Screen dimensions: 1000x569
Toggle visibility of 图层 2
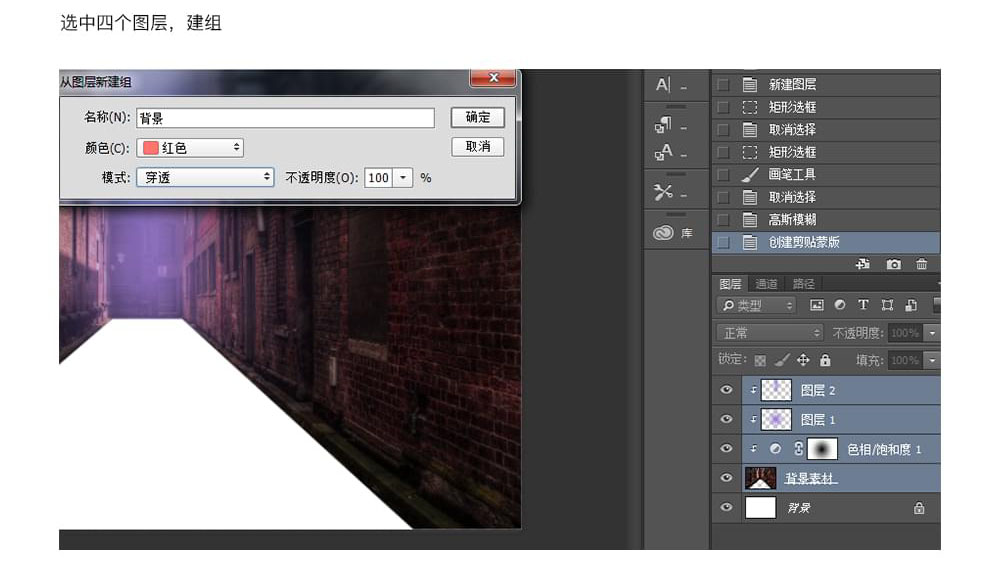click(726, 390)
